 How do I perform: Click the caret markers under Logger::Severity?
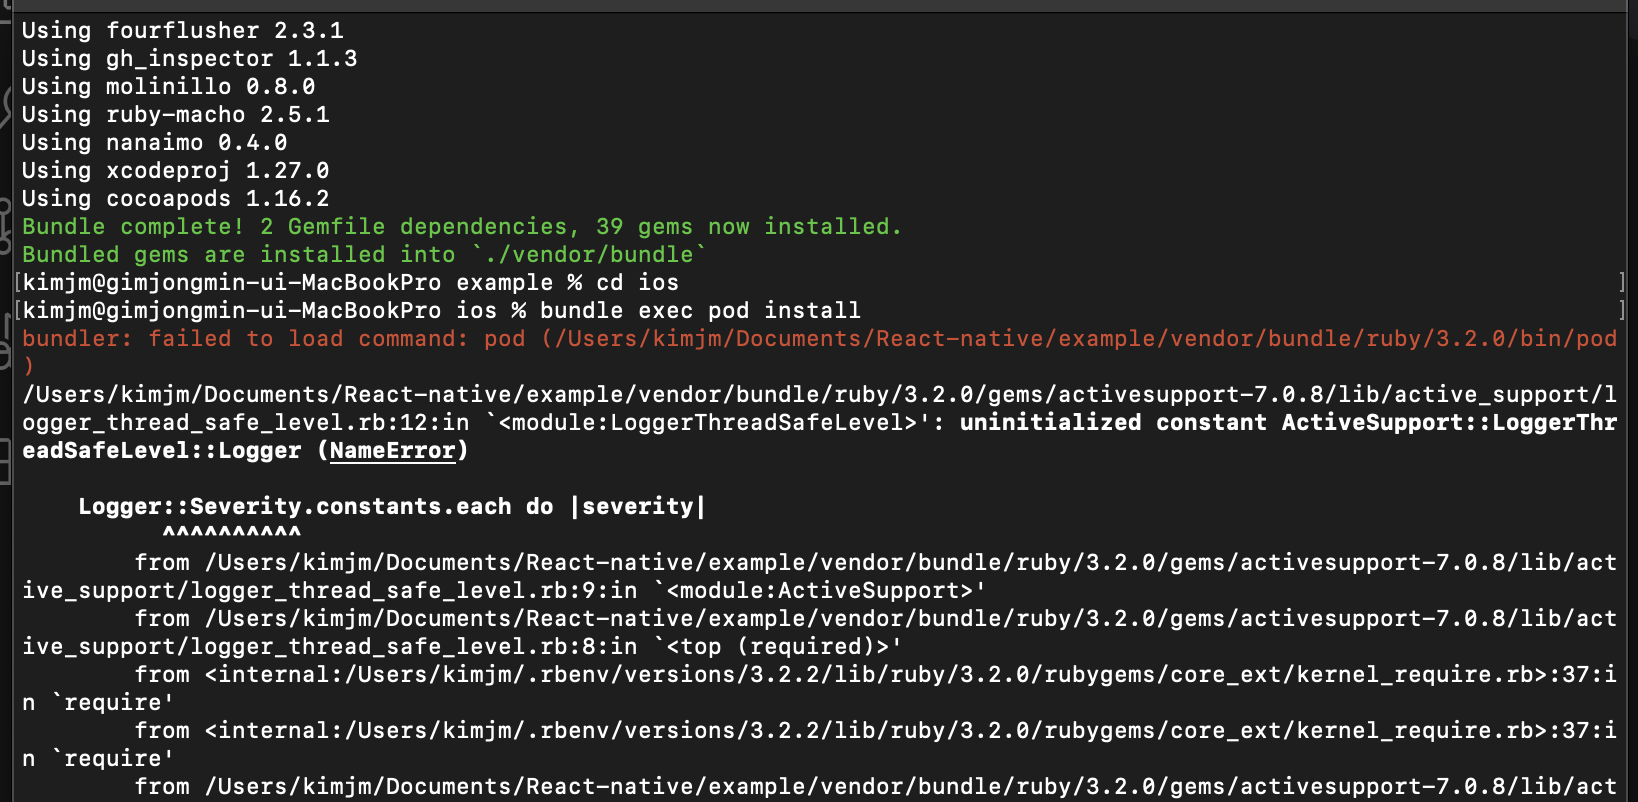[x=231, y=533]
